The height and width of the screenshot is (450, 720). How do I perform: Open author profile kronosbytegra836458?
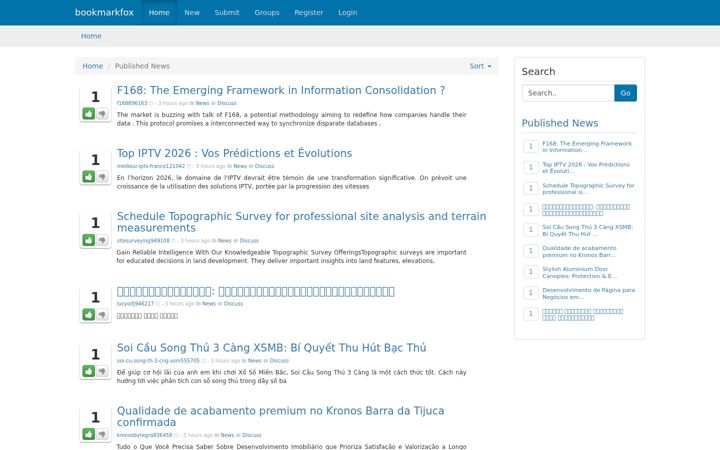pos(144,435)
